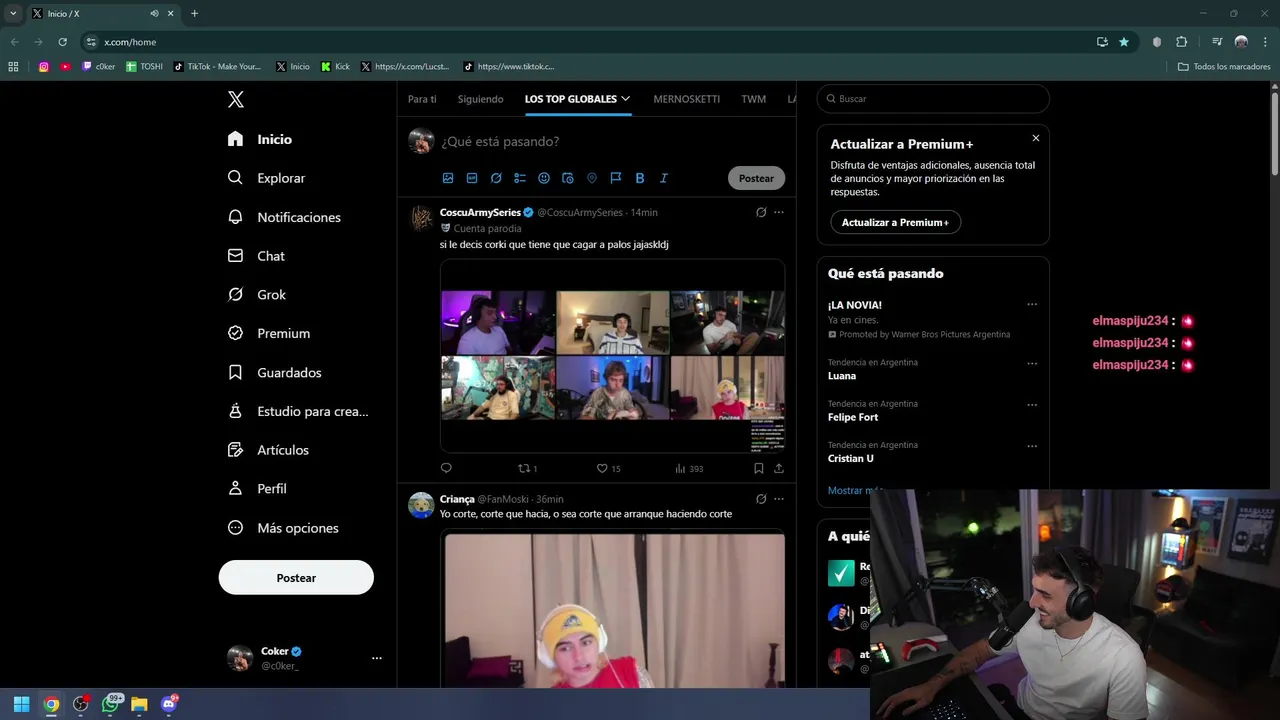This screenshot has height=720, width=1280.
Task: Open Grok in the sidebar
Action: point(257,295)
